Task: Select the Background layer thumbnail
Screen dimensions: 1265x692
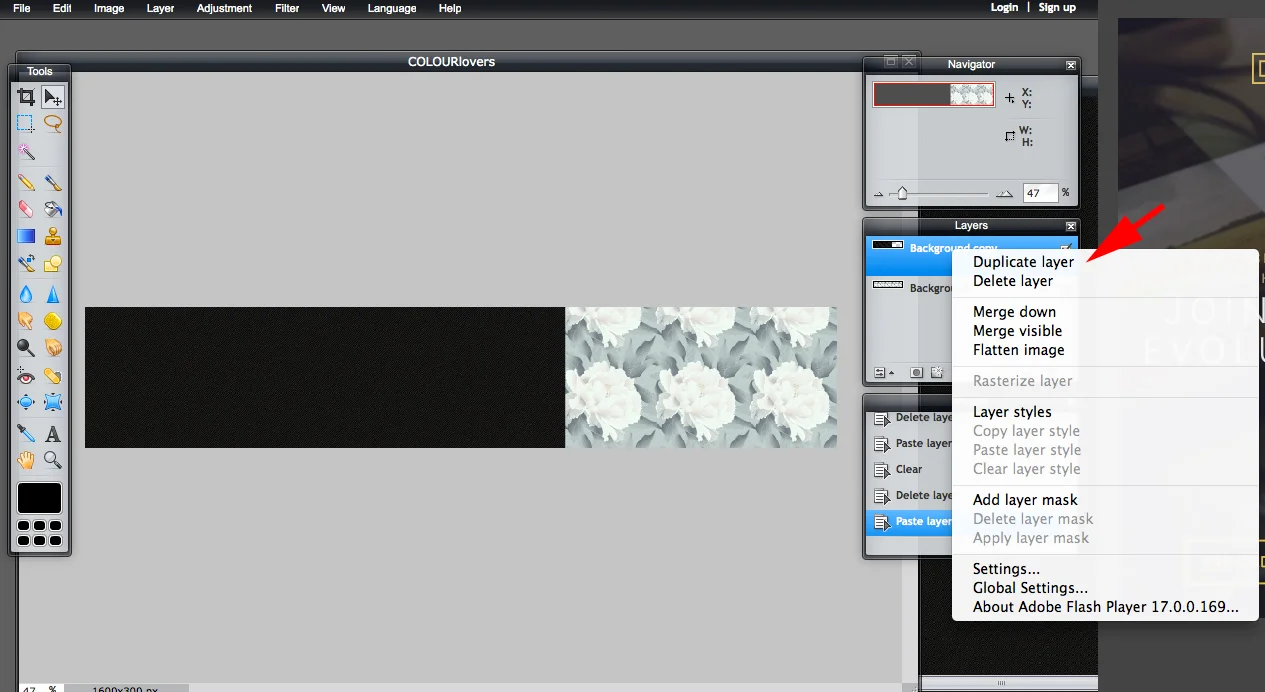Action: (x=887, y=285)
